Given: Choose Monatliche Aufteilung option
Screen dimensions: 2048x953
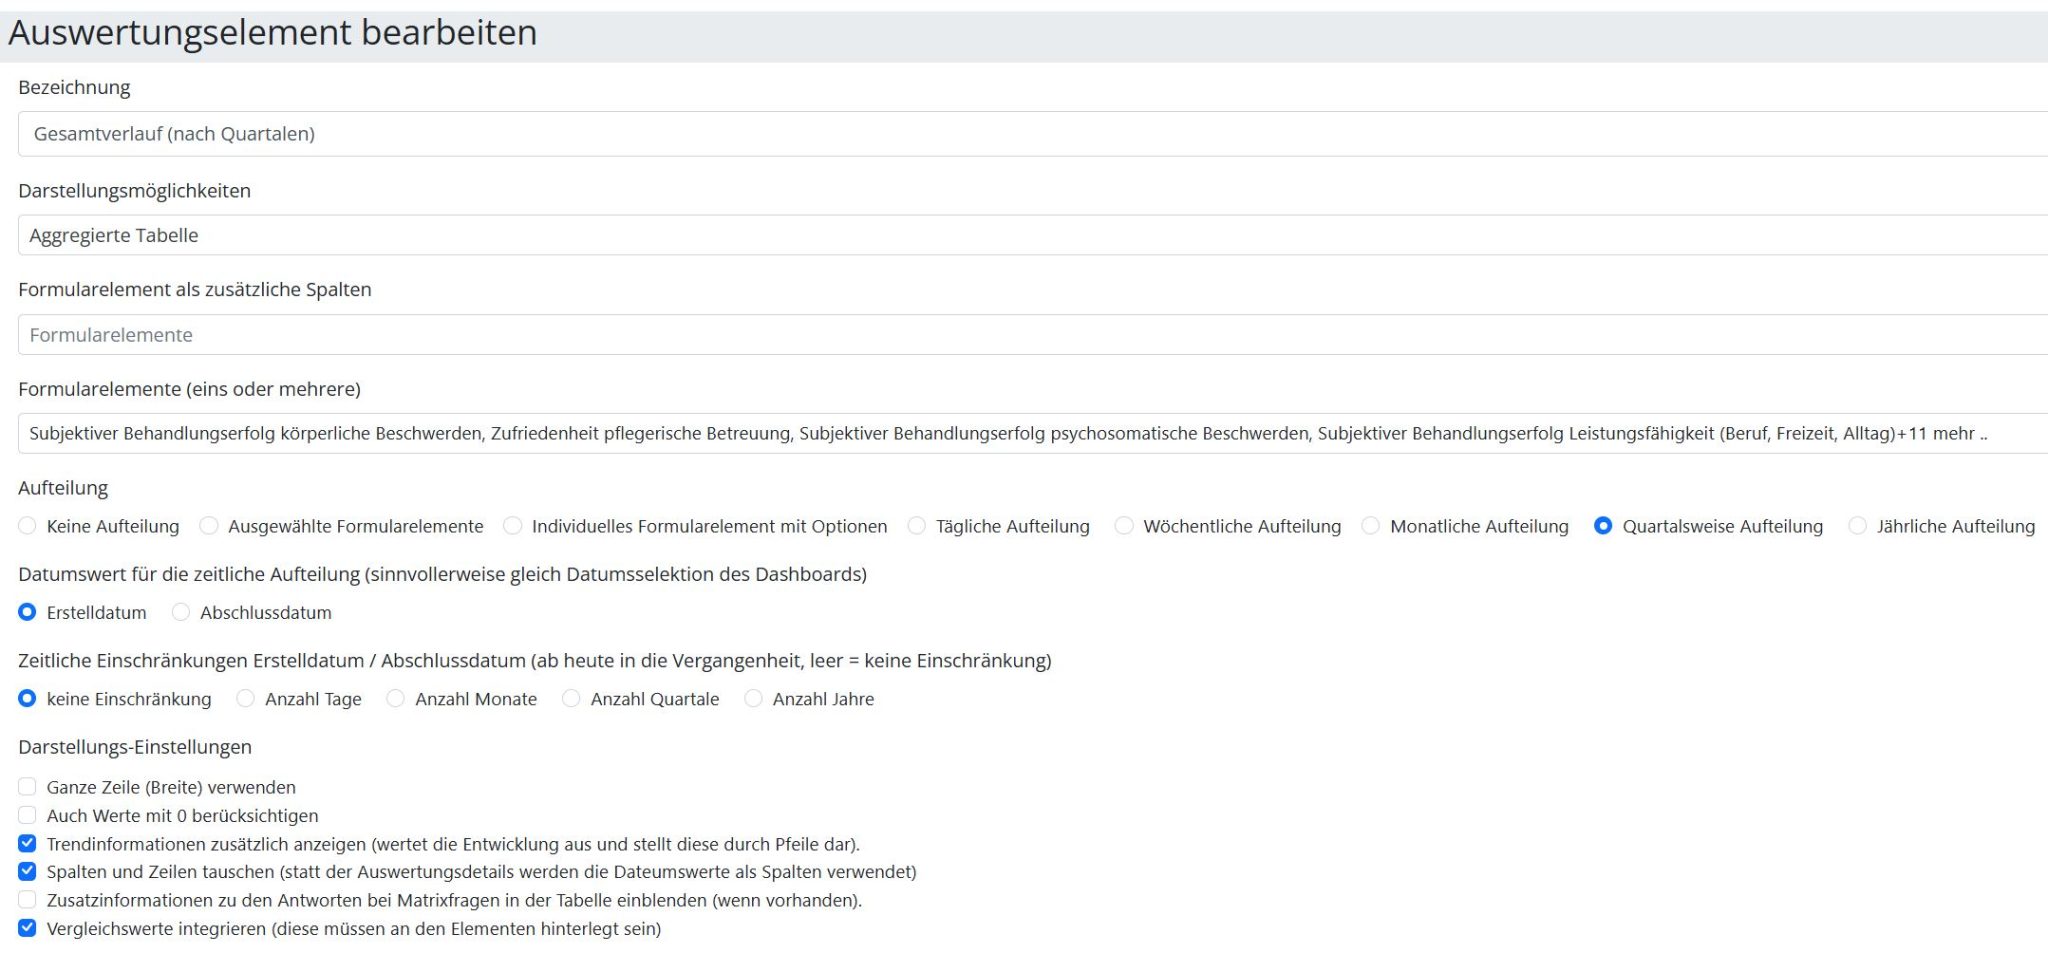Looking at the screenshot, I should tap(1371, 526).
